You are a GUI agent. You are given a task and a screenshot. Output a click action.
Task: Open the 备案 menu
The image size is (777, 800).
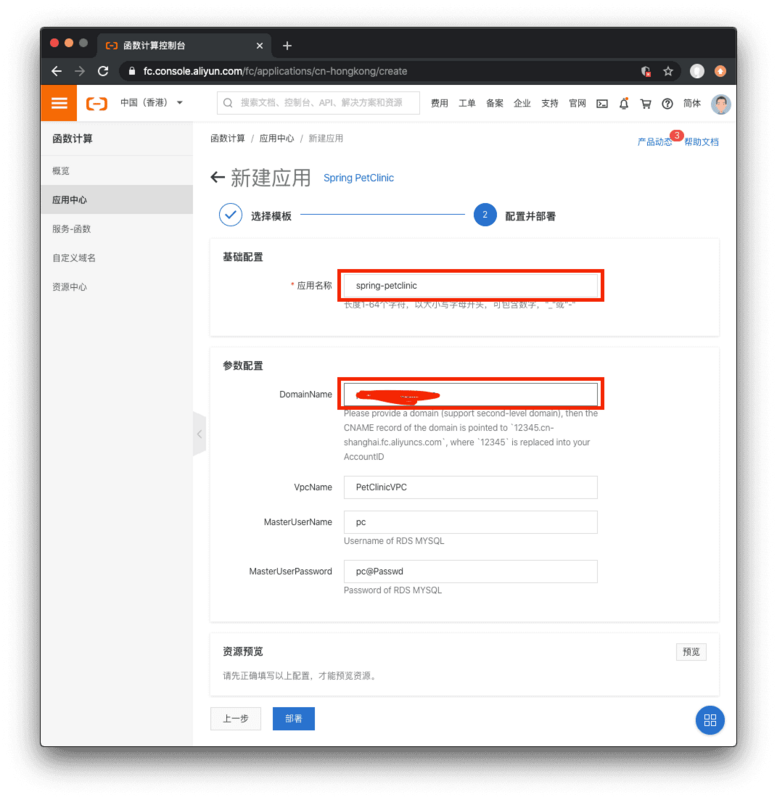pyautogui.click(x=494, y=104)
